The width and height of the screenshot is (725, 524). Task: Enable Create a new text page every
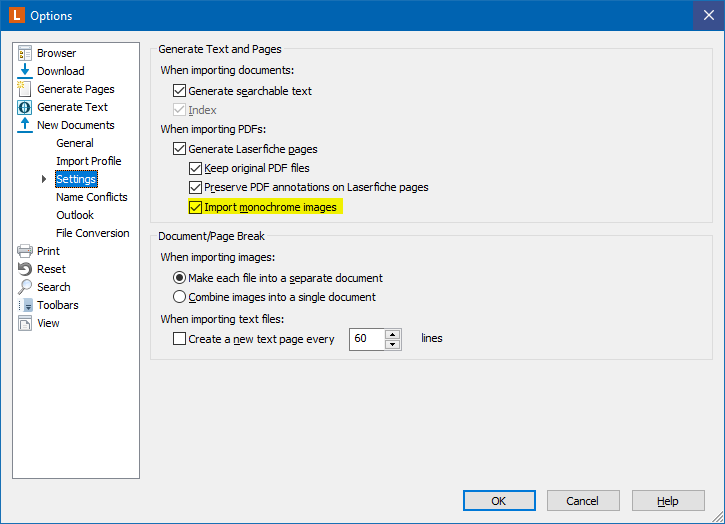point(179,339)
